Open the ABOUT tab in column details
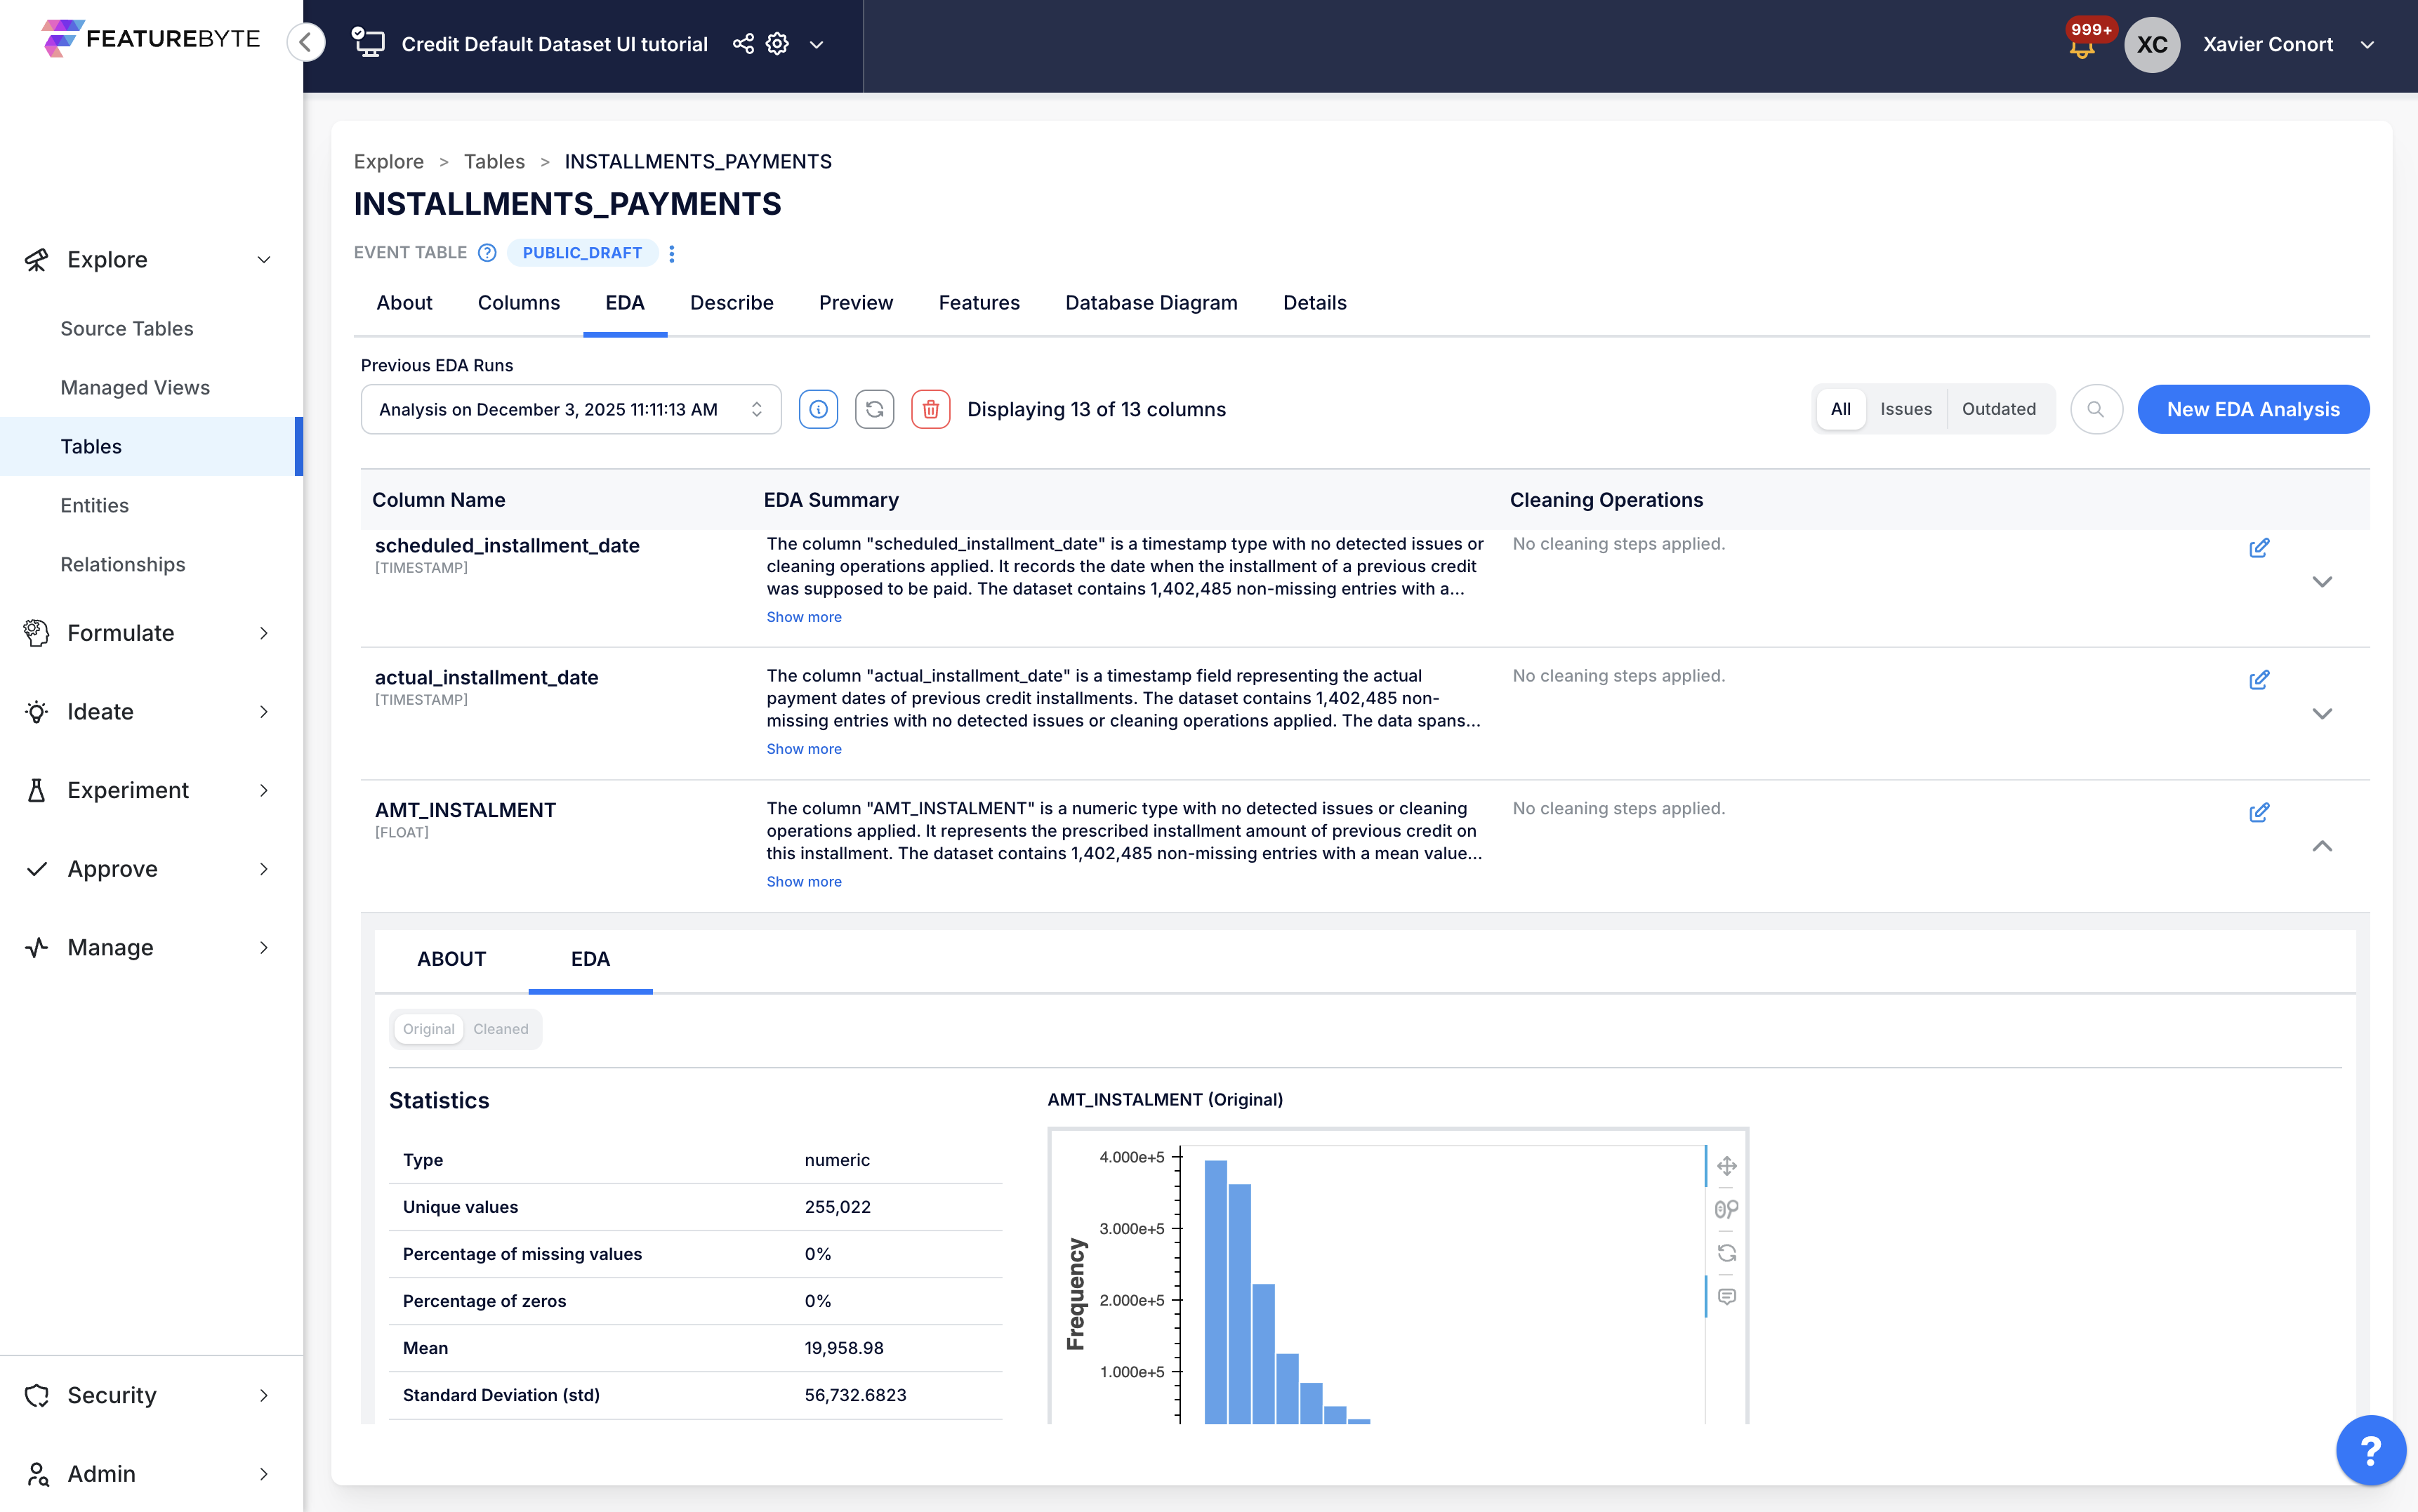 [x=451, y=959]
